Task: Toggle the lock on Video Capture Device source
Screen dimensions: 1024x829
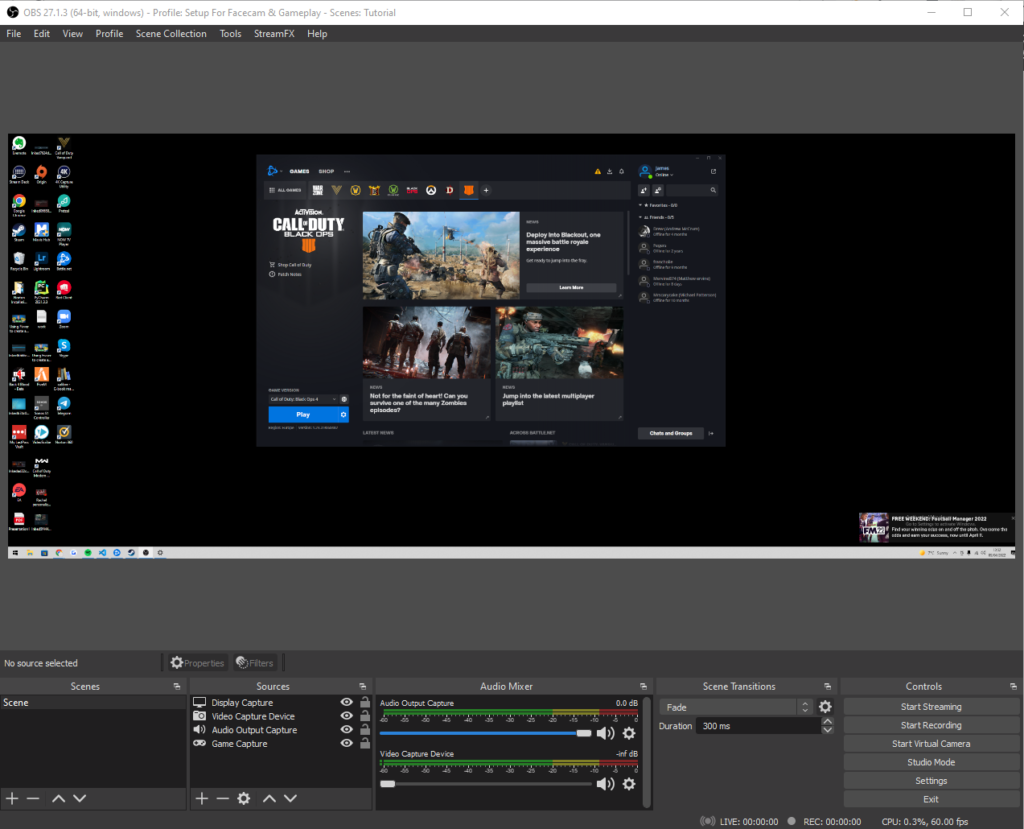Action: click(364, 717)
